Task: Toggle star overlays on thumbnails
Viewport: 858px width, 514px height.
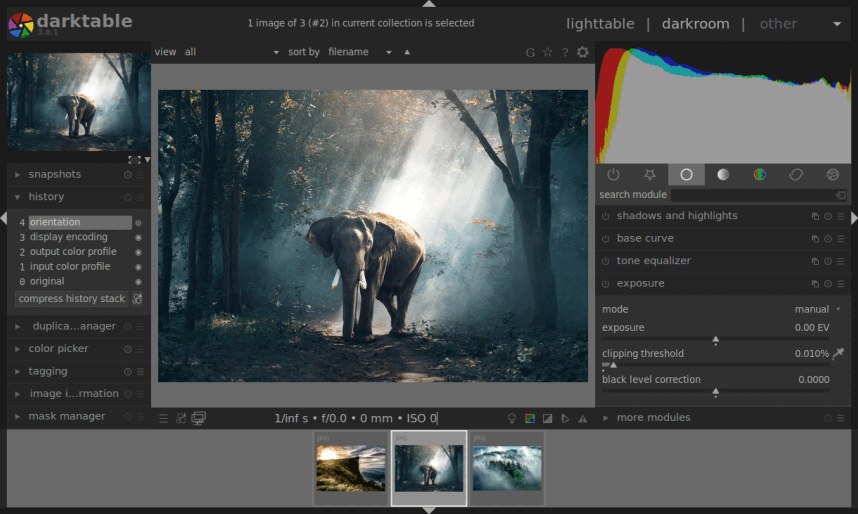Action: (x=547, y=52)
